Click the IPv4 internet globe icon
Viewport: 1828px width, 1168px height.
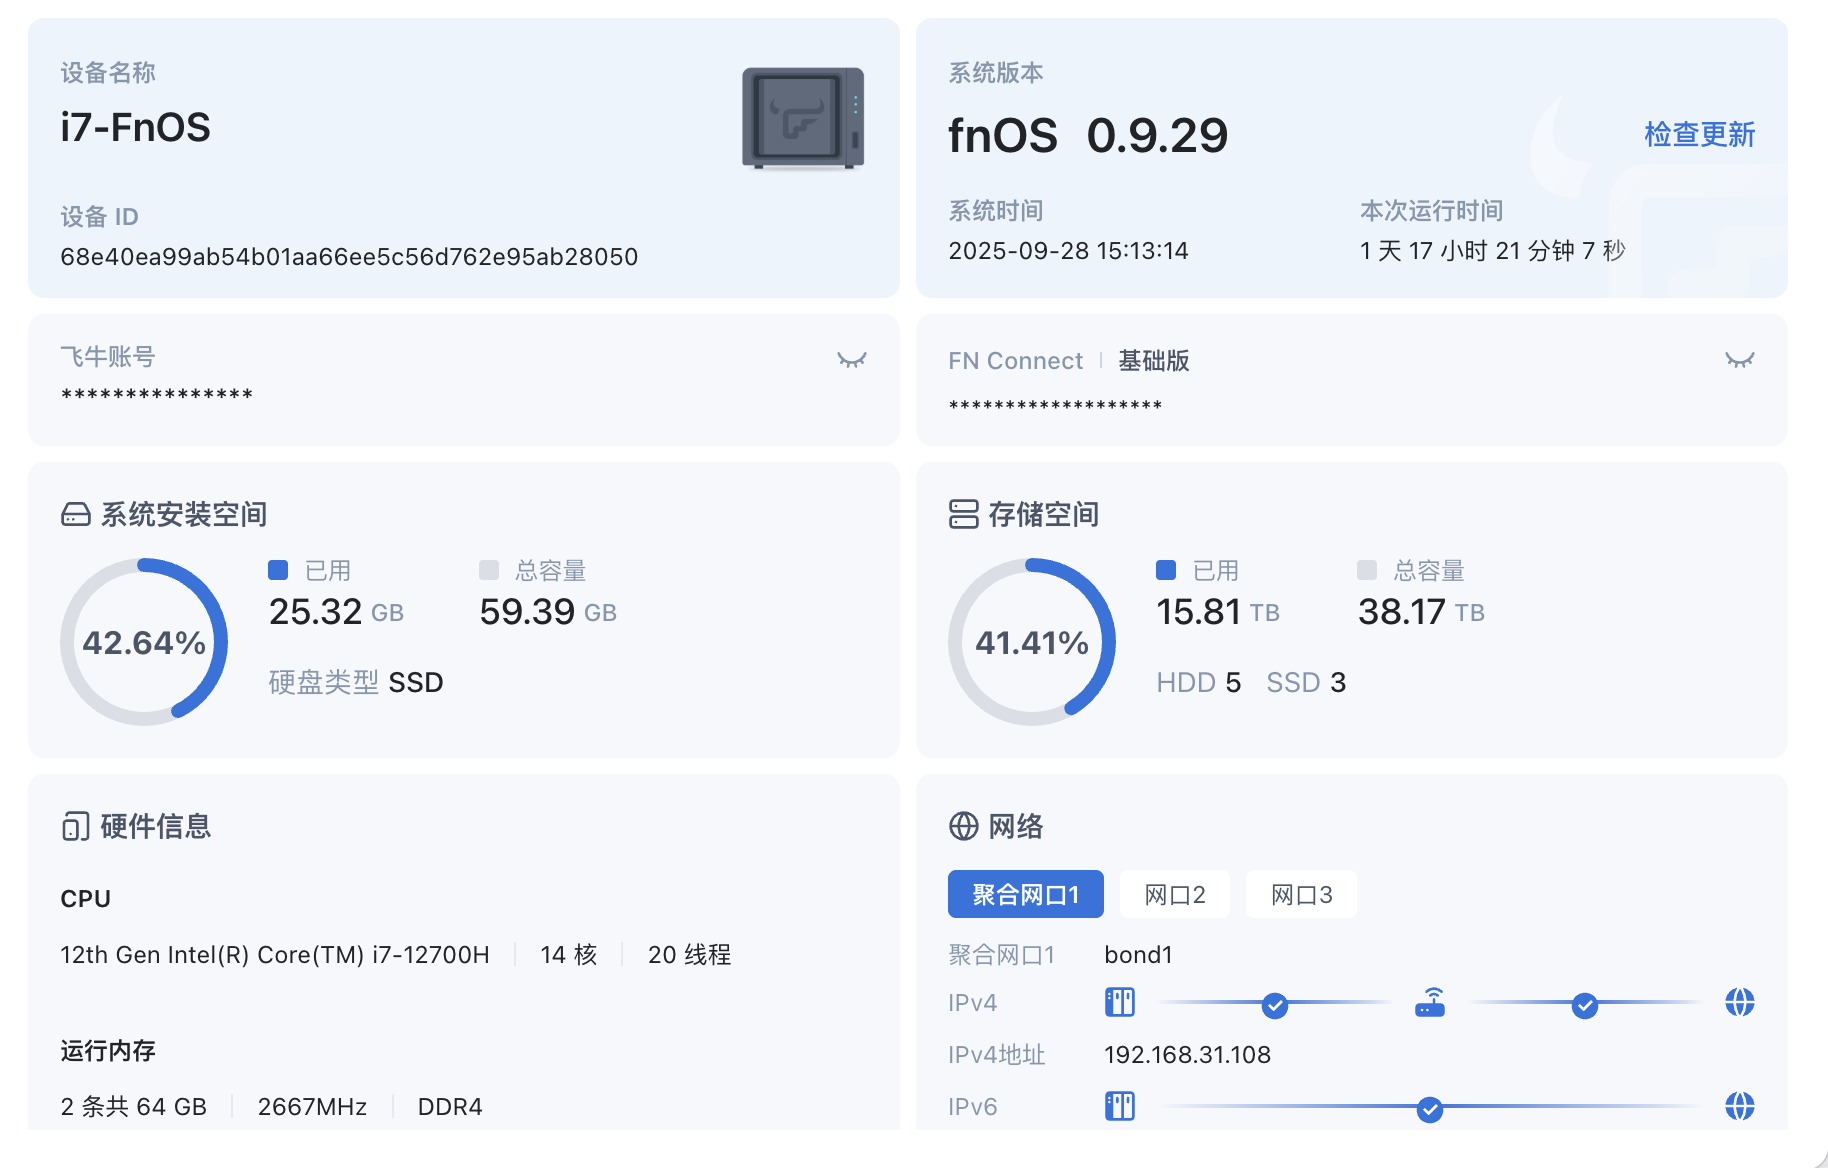coord(1739,1002)
